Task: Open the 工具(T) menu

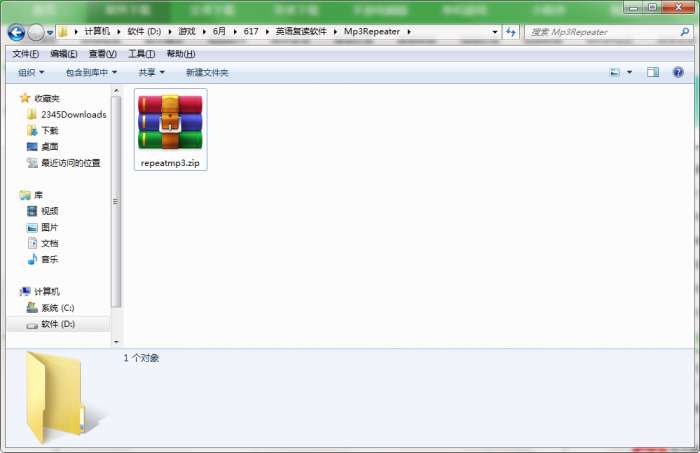Action: [x=142, y=54]
